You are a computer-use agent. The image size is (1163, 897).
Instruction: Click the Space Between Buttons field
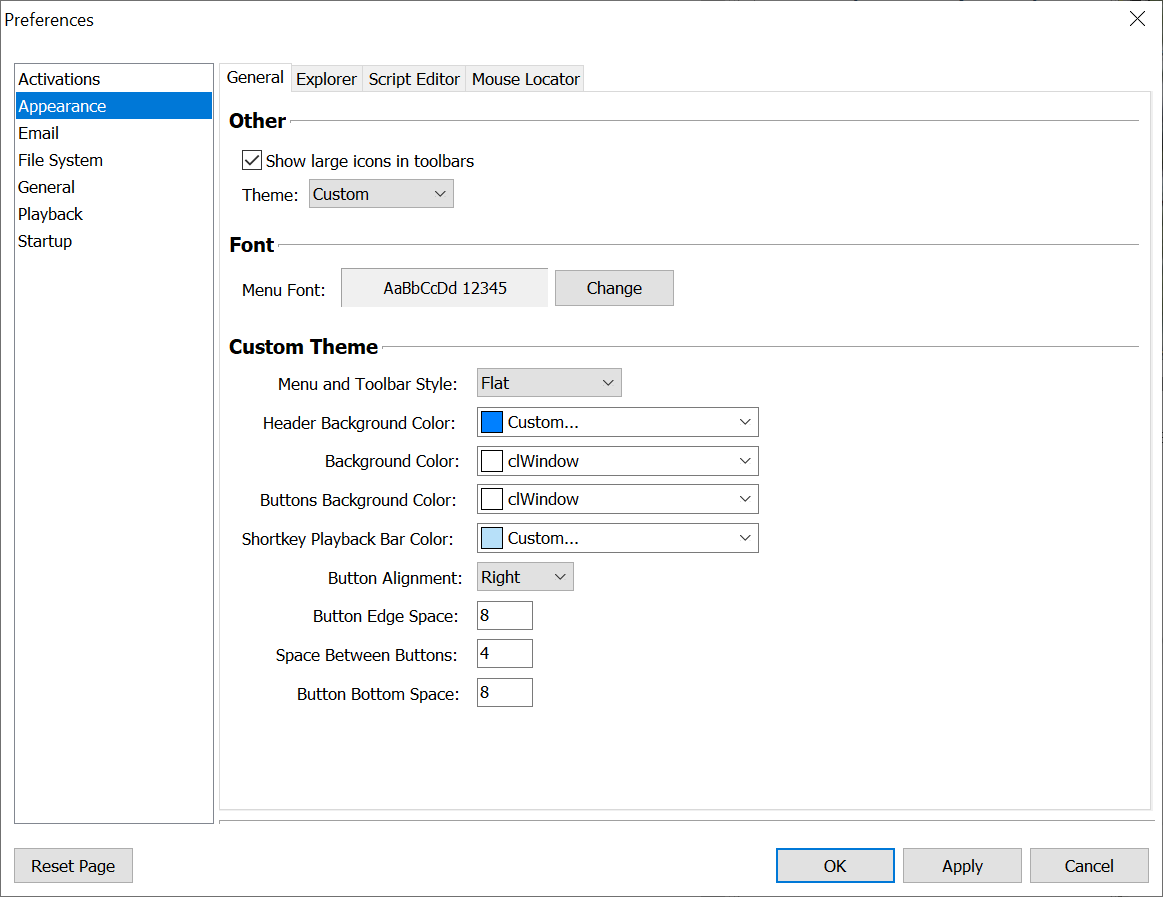tap(505, 655)
